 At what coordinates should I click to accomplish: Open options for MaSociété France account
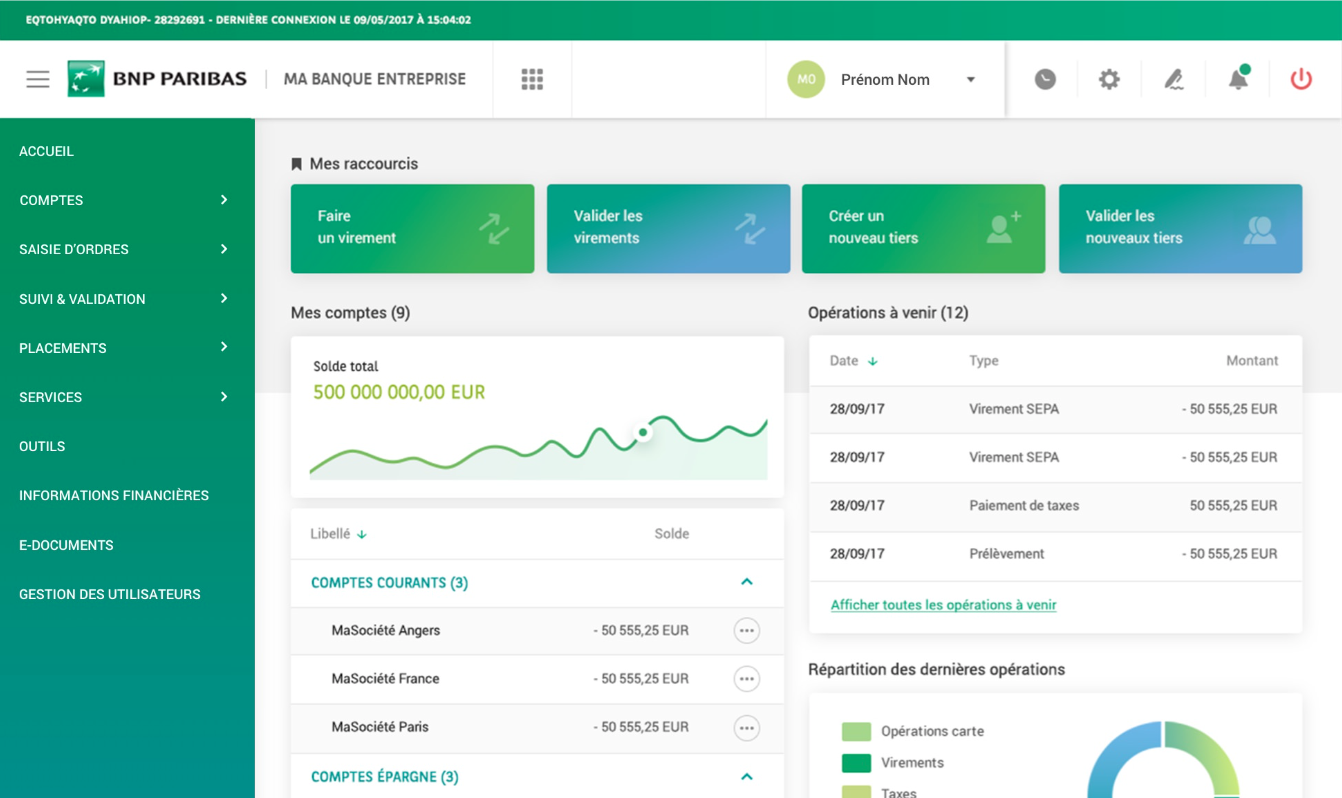[x=746, y=679]
